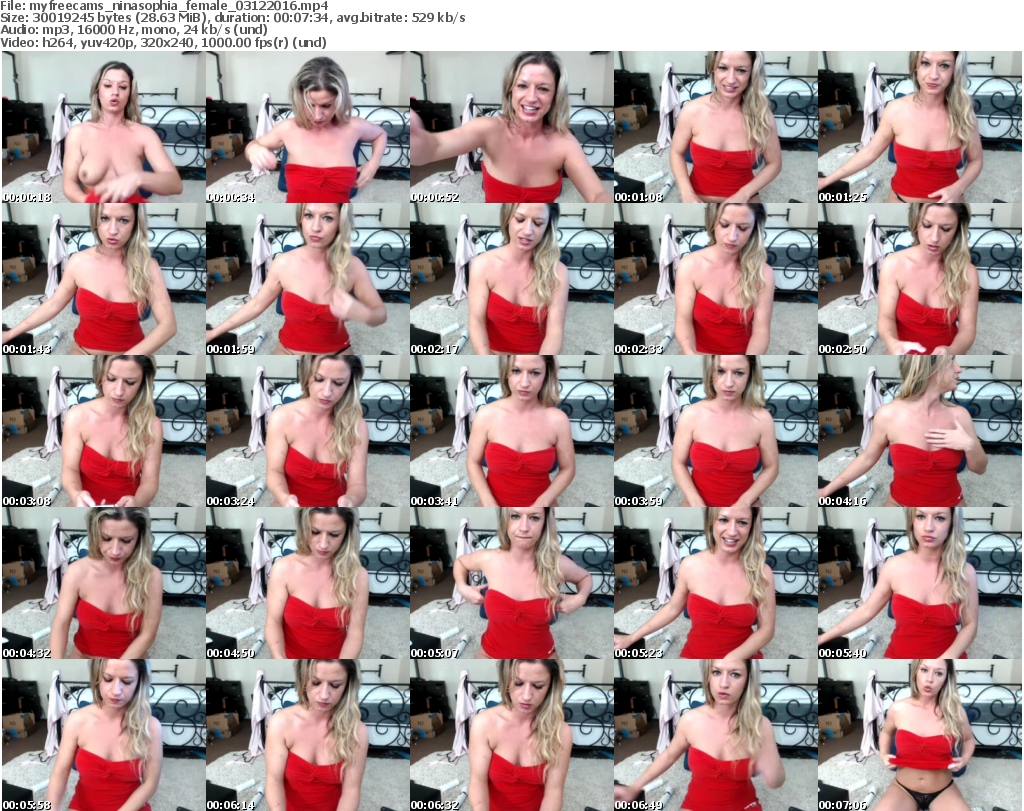Screen dimensions: 1024x811
Task: Select the frame at timestamp 00:01:08
Action: [715, 127]
